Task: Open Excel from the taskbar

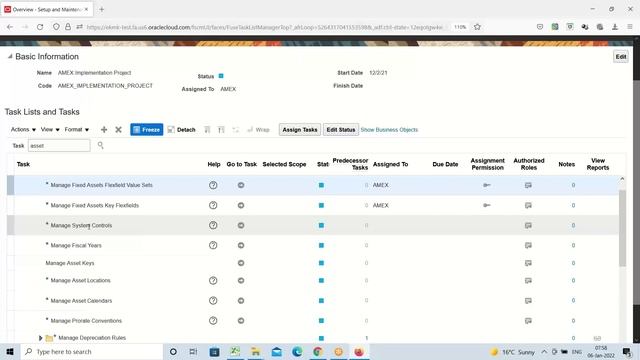Action: click(235, 351)
